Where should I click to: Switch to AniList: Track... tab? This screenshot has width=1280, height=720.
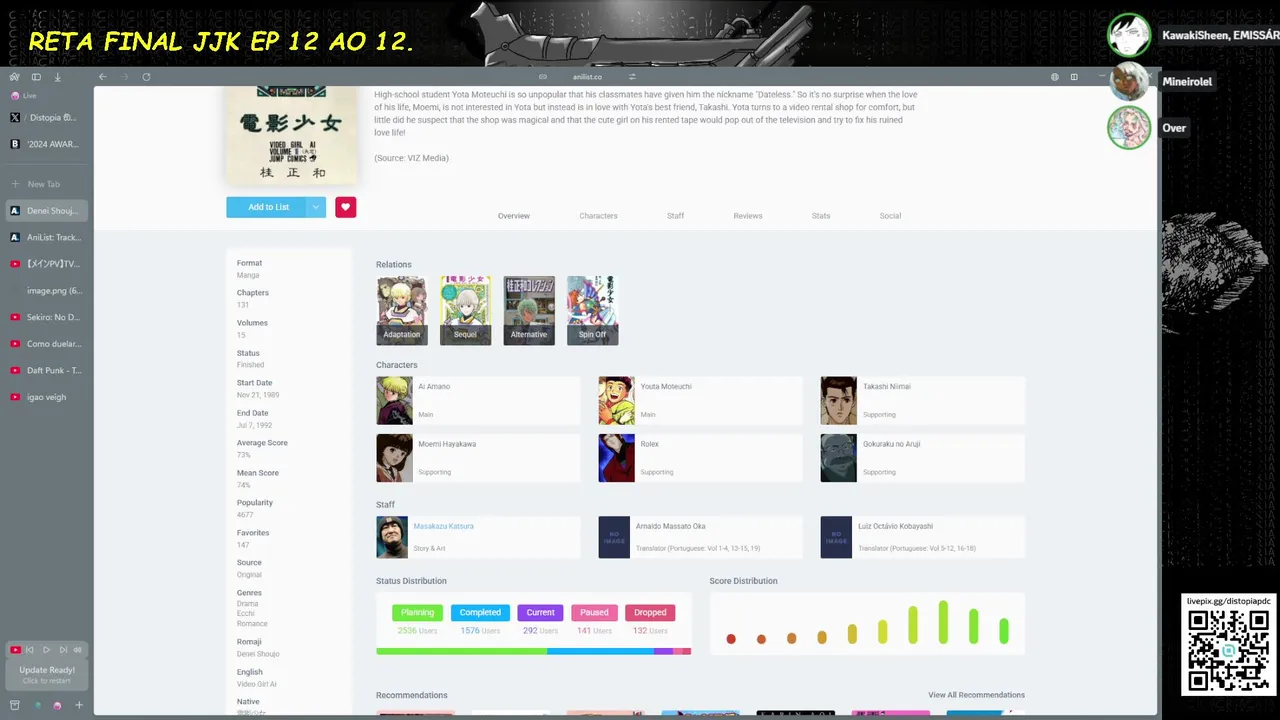pos(45,237)
